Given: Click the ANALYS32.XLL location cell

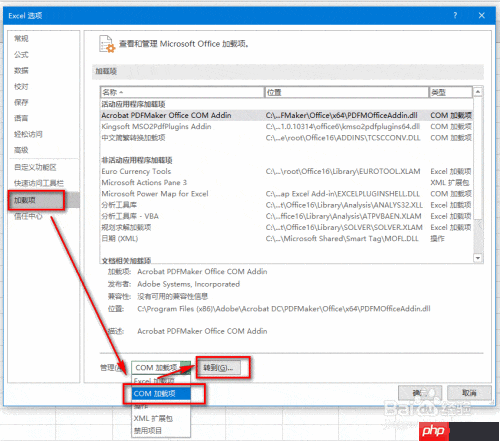Looking at the screenshot, I should pyautogui.click(x=344, y=205).
